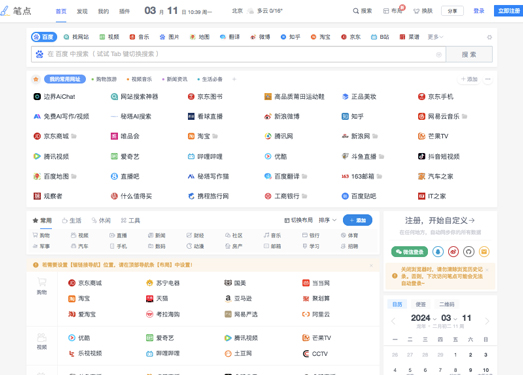Screen dimensions: 523x375
Task: Select the 生活 navigation tab
Action: [72, 221]
